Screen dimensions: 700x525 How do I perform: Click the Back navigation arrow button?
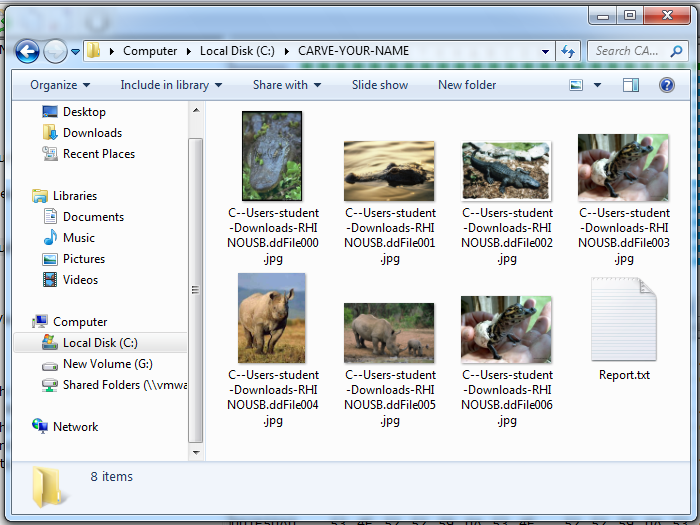[x=27, y=51]
